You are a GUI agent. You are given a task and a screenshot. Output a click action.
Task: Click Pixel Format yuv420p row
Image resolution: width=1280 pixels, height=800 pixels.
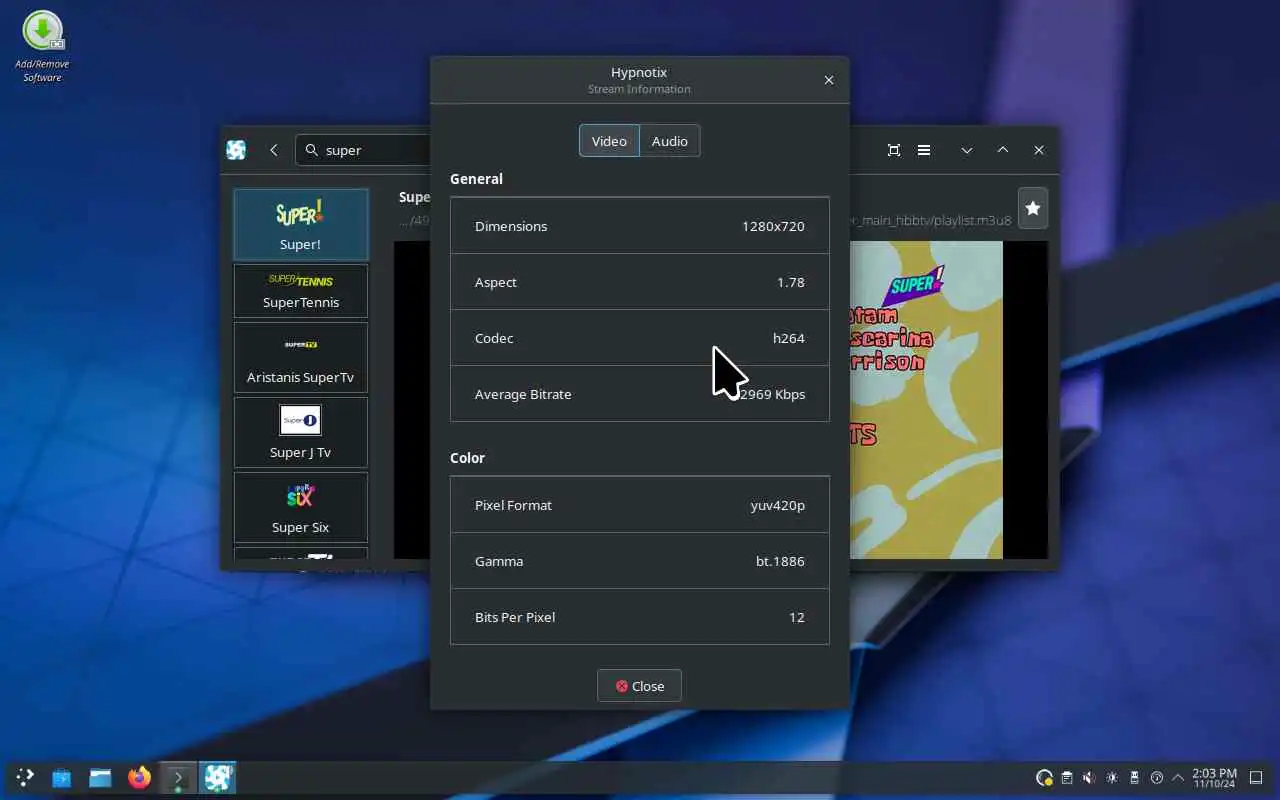pyautogui.click(x=640, y=505)
